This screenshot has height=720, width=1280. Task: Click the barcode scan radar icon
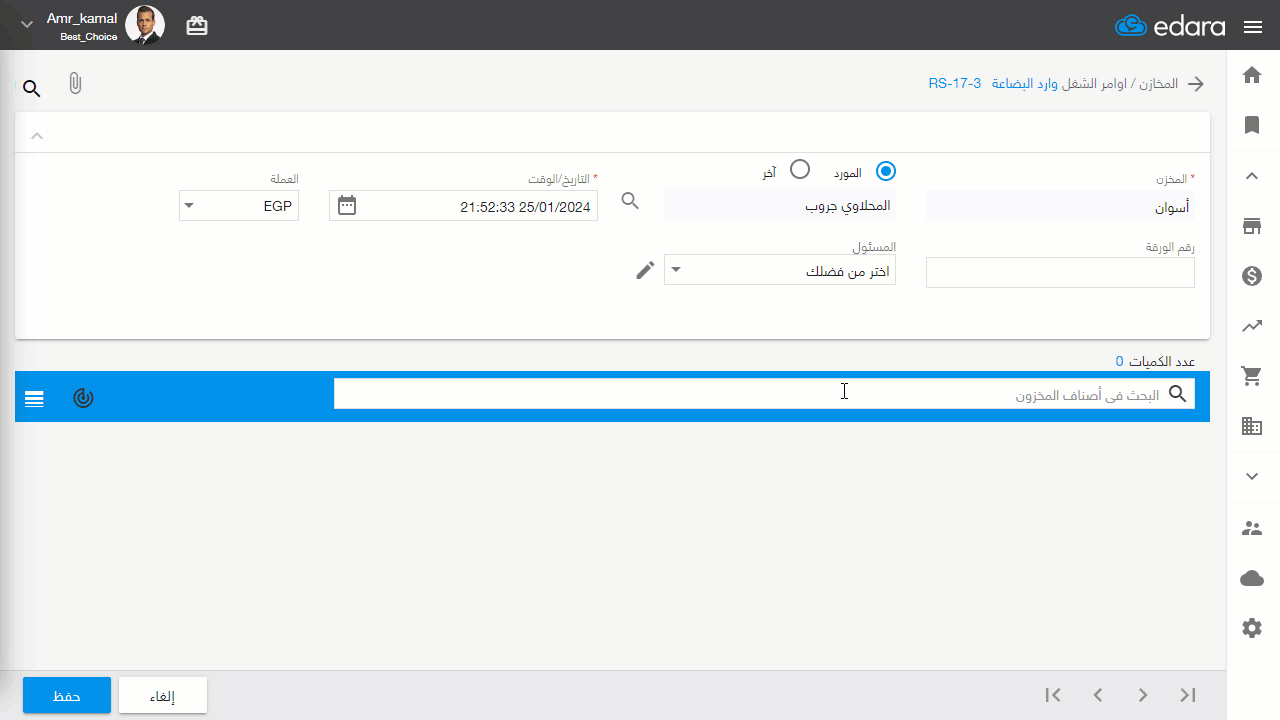[x=84, y=398]
